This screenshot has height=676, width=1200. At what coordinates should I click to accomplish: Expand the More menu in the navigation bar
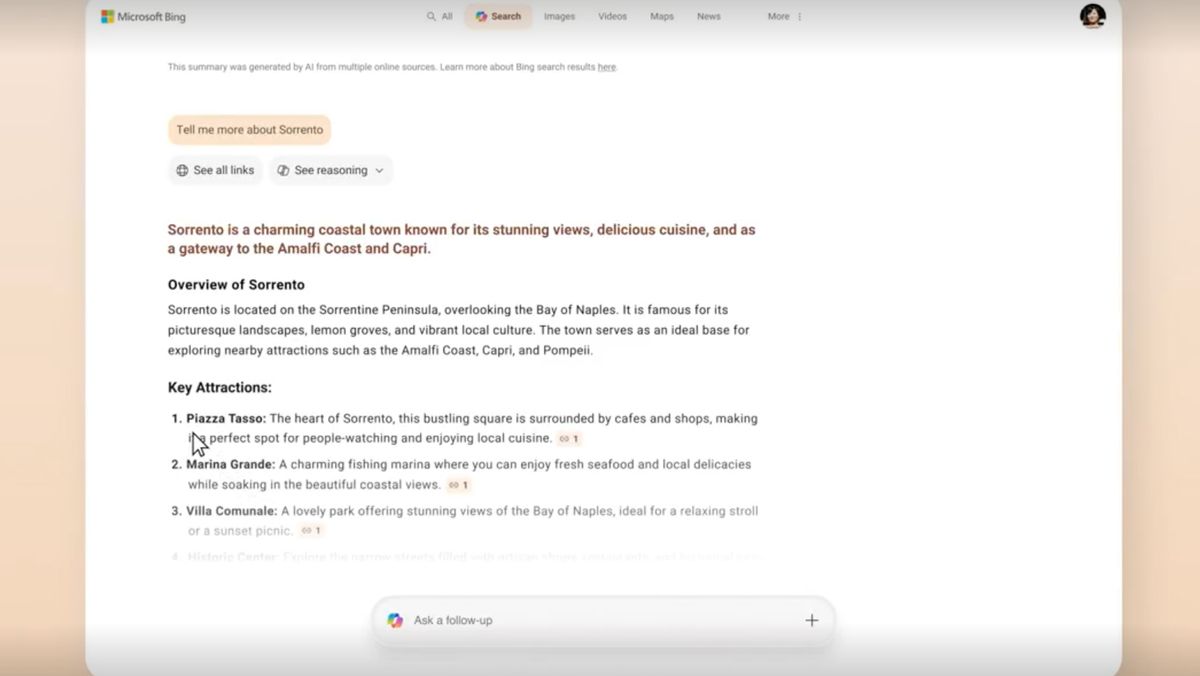point(784,17)
